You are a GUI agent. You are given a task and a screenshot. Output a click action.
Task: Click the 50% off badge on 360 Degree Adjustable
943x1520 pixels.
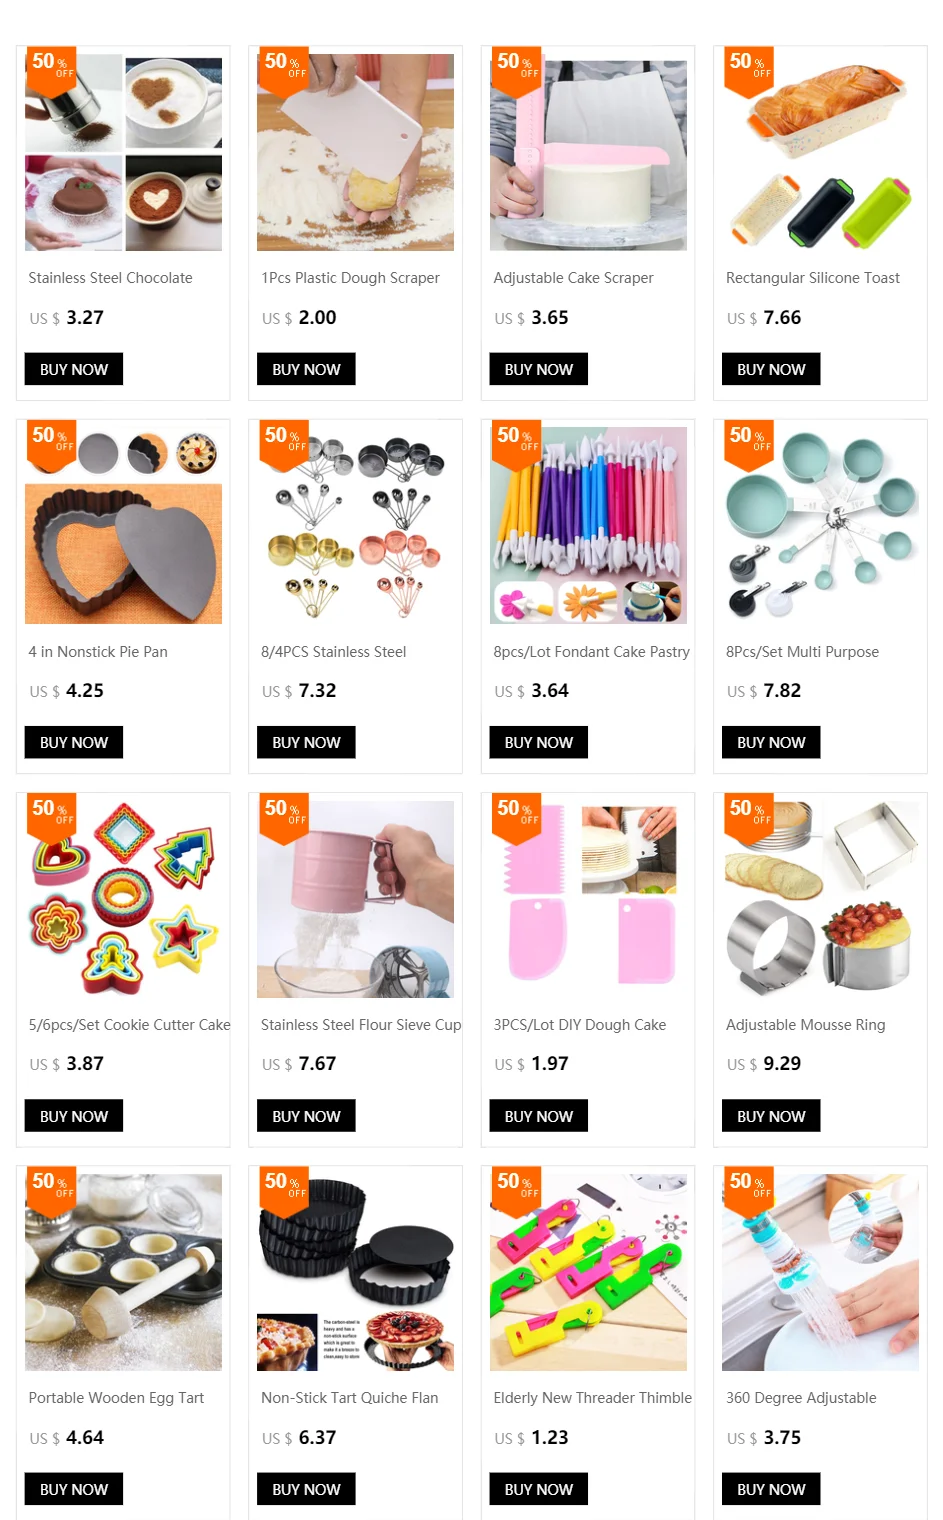tap(749, 1190)
